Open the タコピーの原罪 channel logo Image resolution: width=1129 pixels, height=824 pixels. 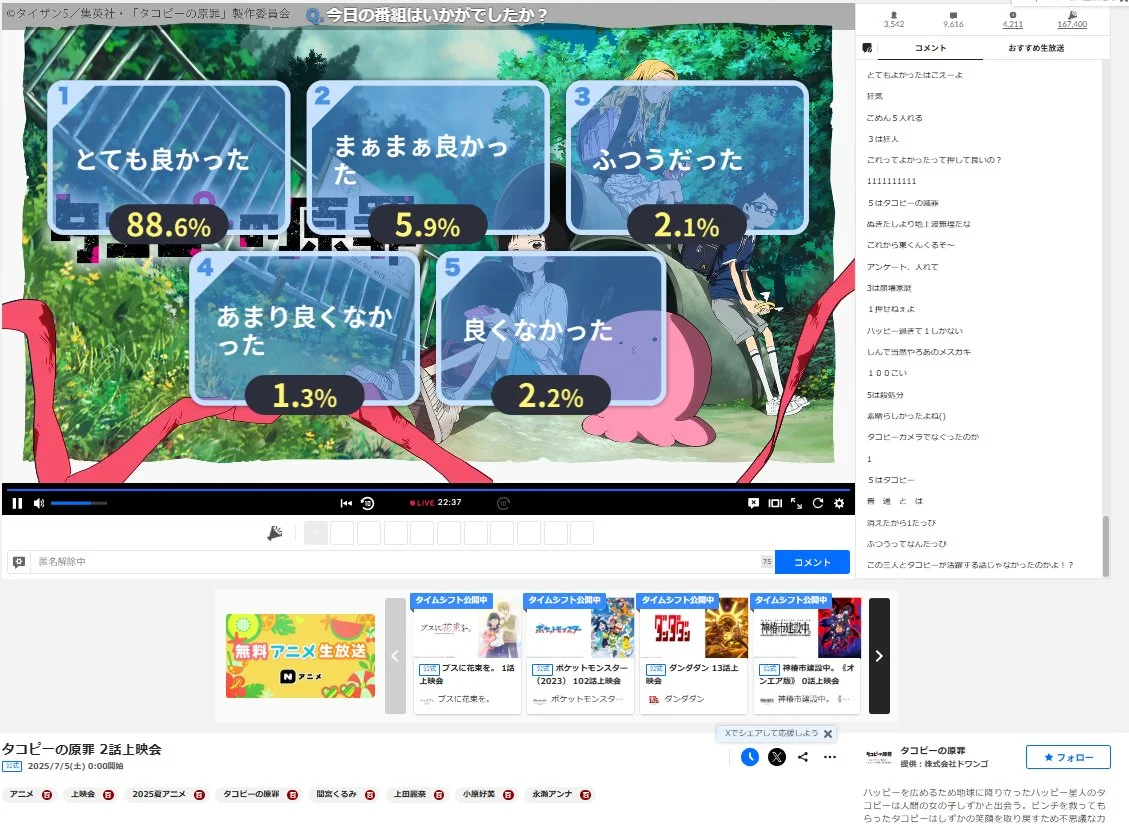pos(878,756)
